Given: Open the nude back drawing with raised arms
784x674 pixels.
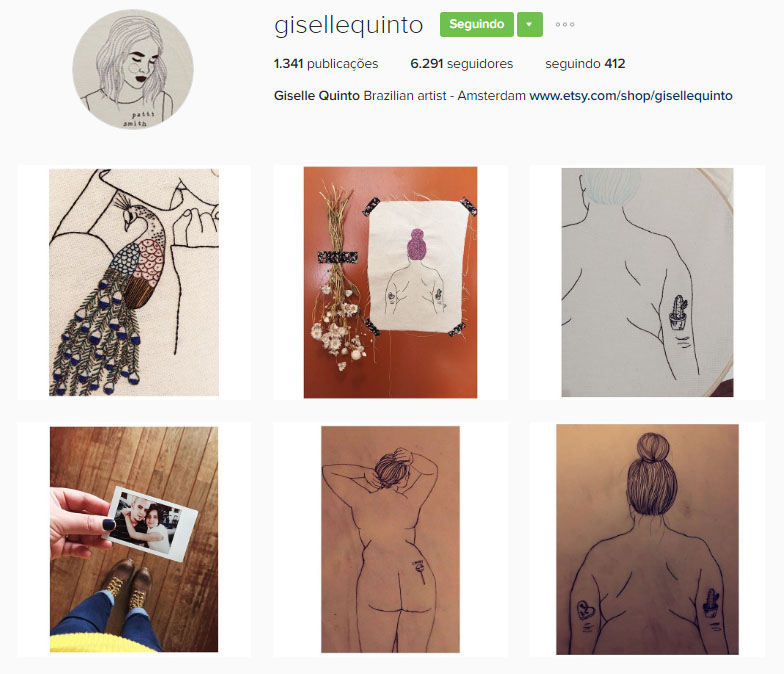Looking at the screenshot, I should point(390,540).
